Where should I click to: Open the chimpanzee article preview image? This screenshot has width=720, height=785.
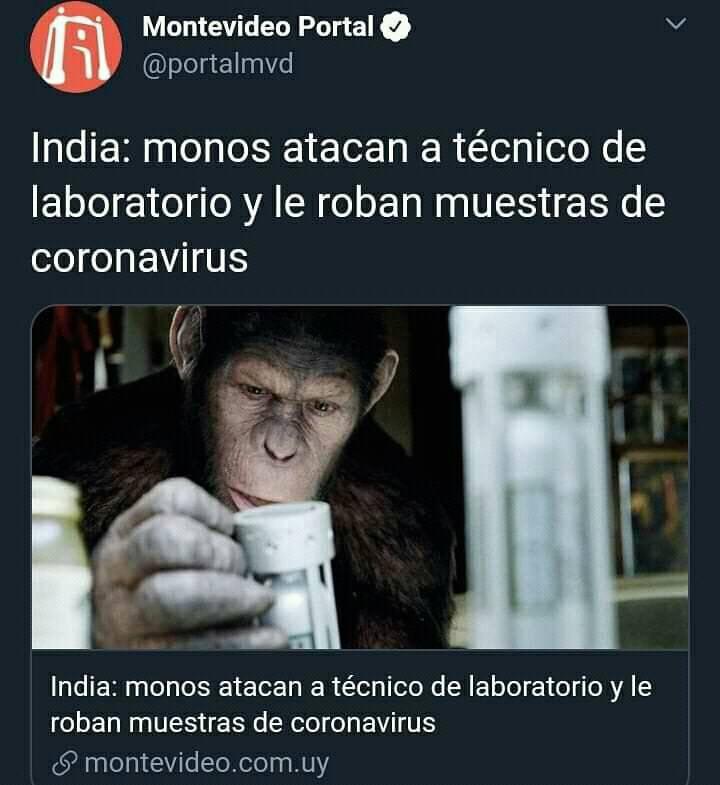pos(360,477)
